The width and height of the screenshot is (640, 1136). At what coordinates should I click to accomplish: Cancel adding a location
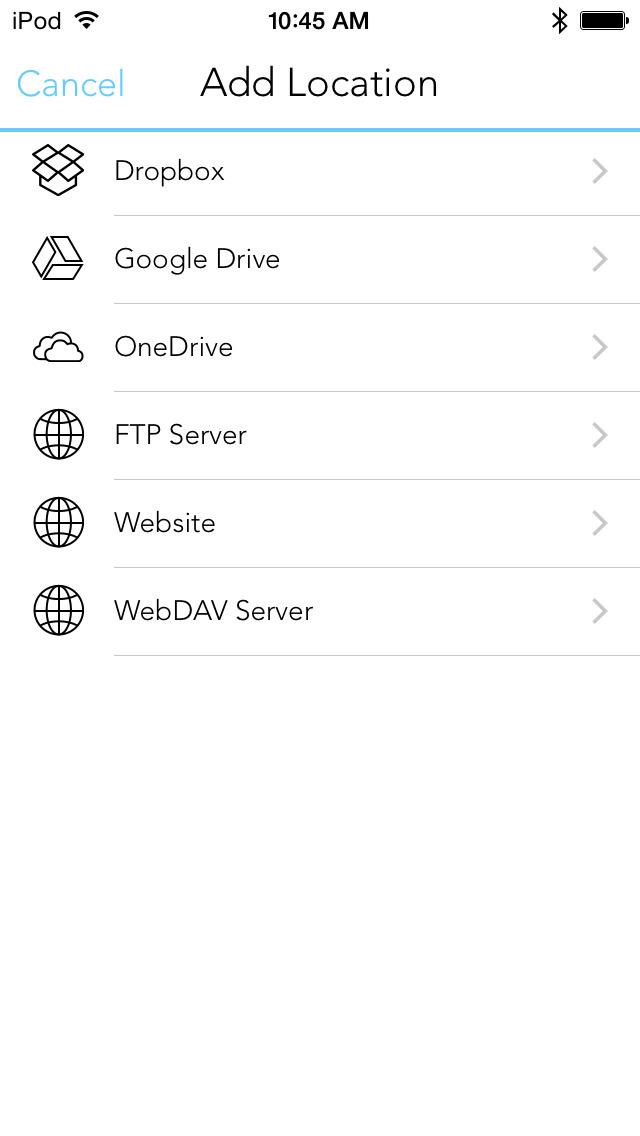(70, 84)
